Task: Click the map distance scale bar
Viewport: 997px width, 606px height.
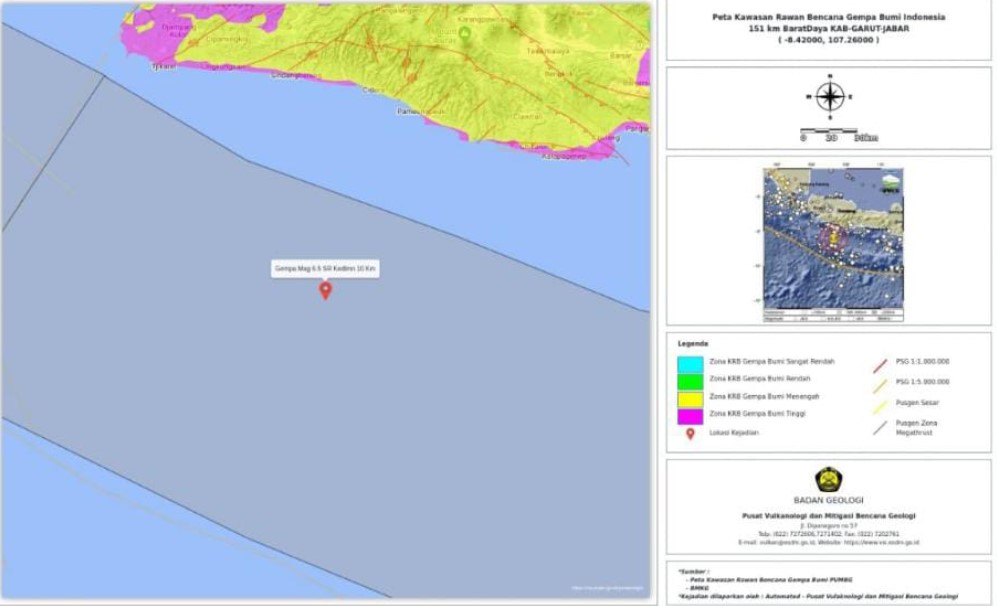Action: 838,134
